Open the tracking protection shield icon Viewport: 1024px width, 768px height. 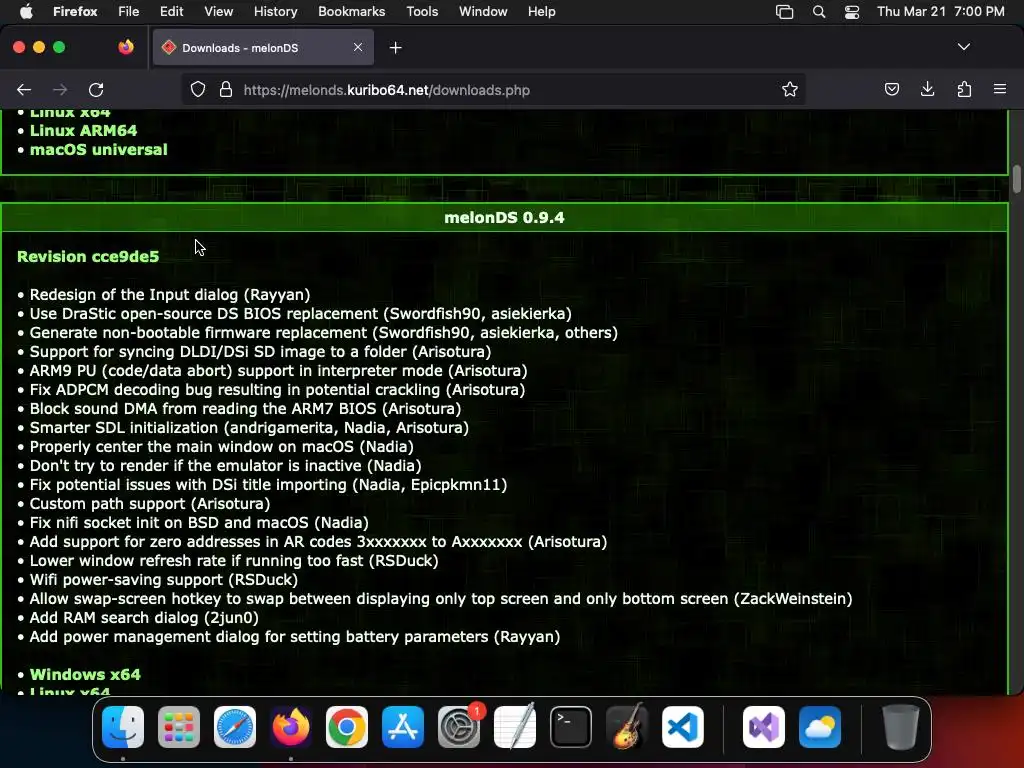click(198, 89)
